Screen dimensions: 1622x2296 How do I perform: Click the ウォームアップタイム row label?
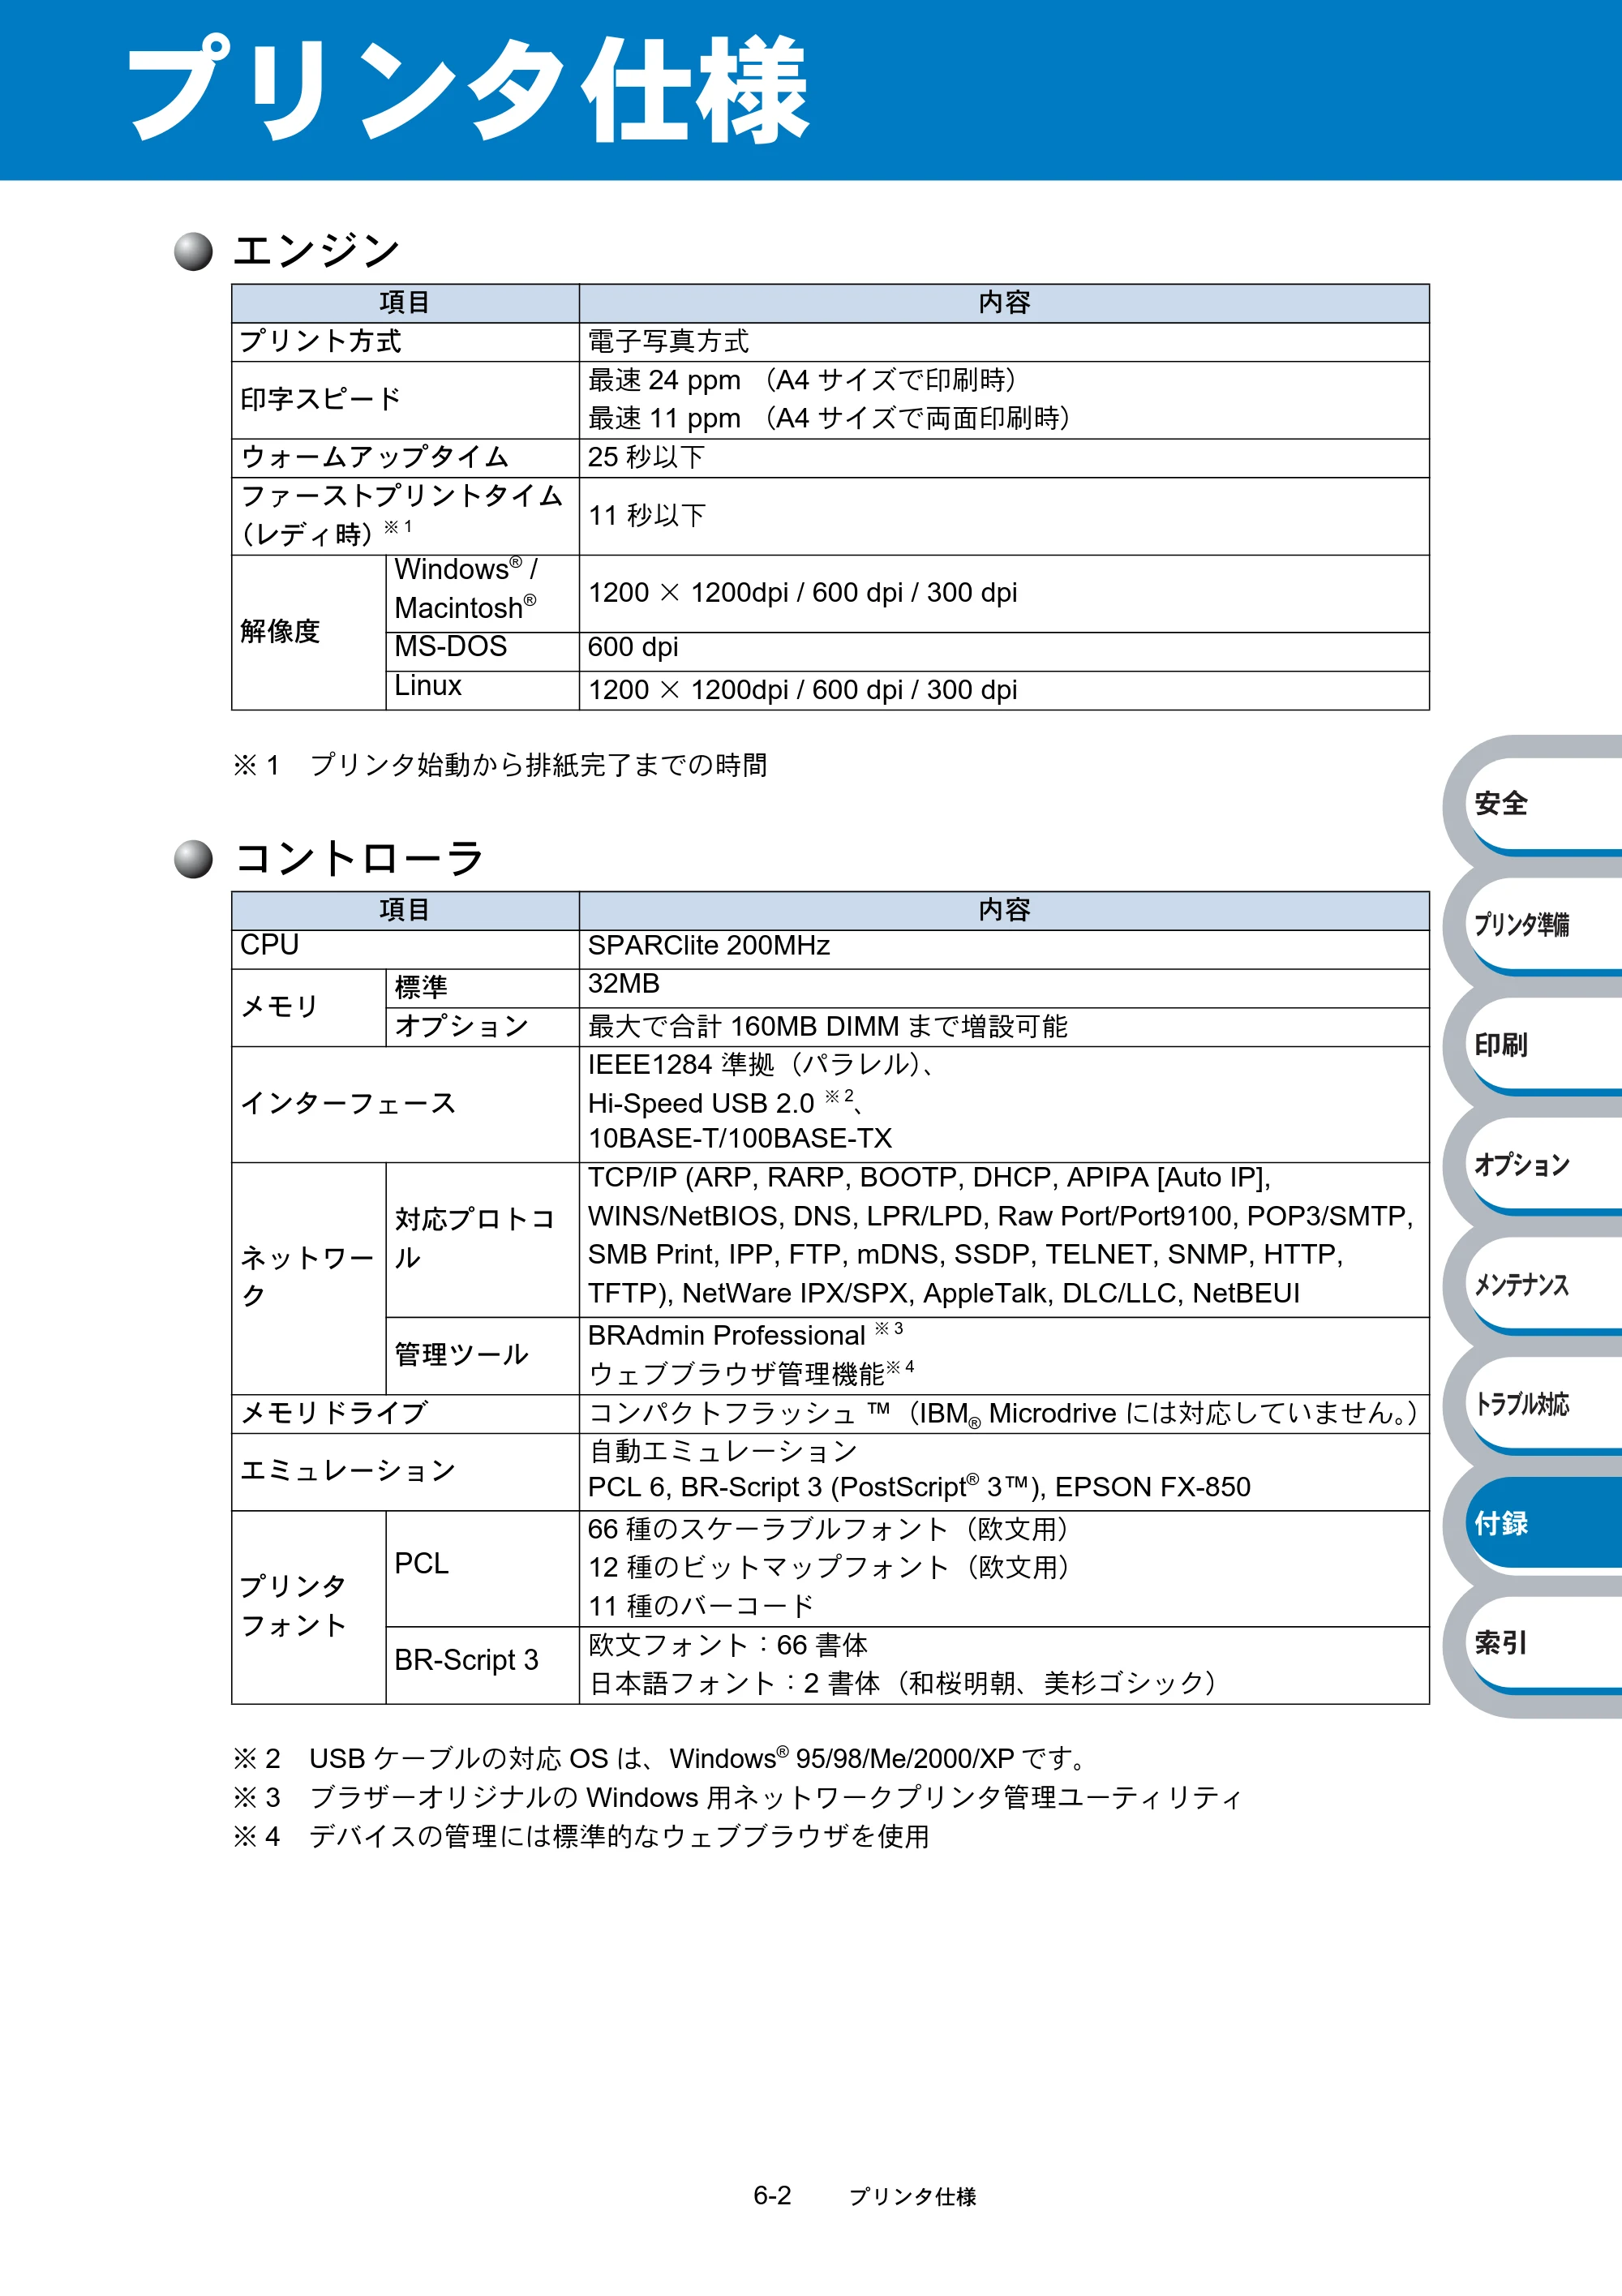375,458
